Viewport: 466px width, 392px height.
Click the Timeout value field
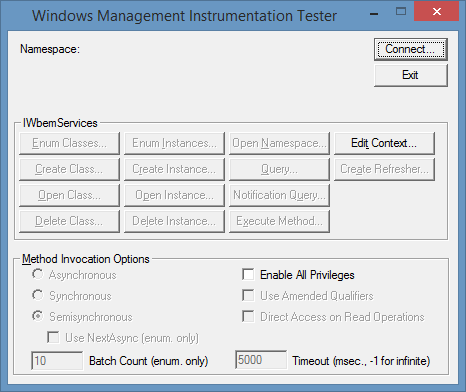(261, 360)
